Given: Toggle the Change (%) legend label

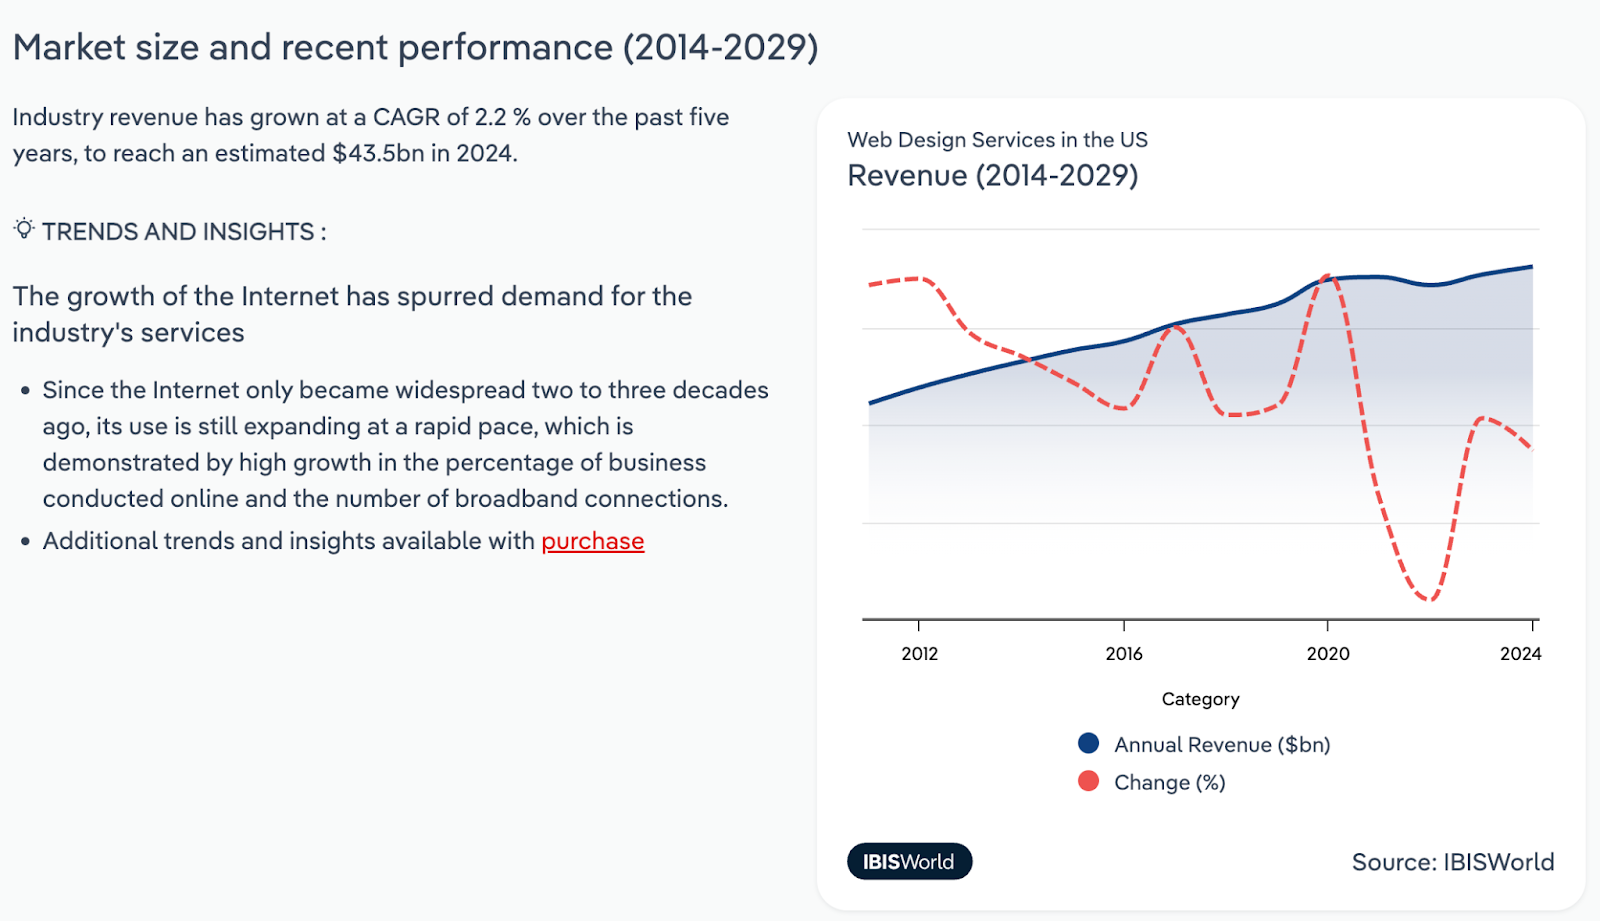Looking at the screenshot, I should (x=1169, y=783).
